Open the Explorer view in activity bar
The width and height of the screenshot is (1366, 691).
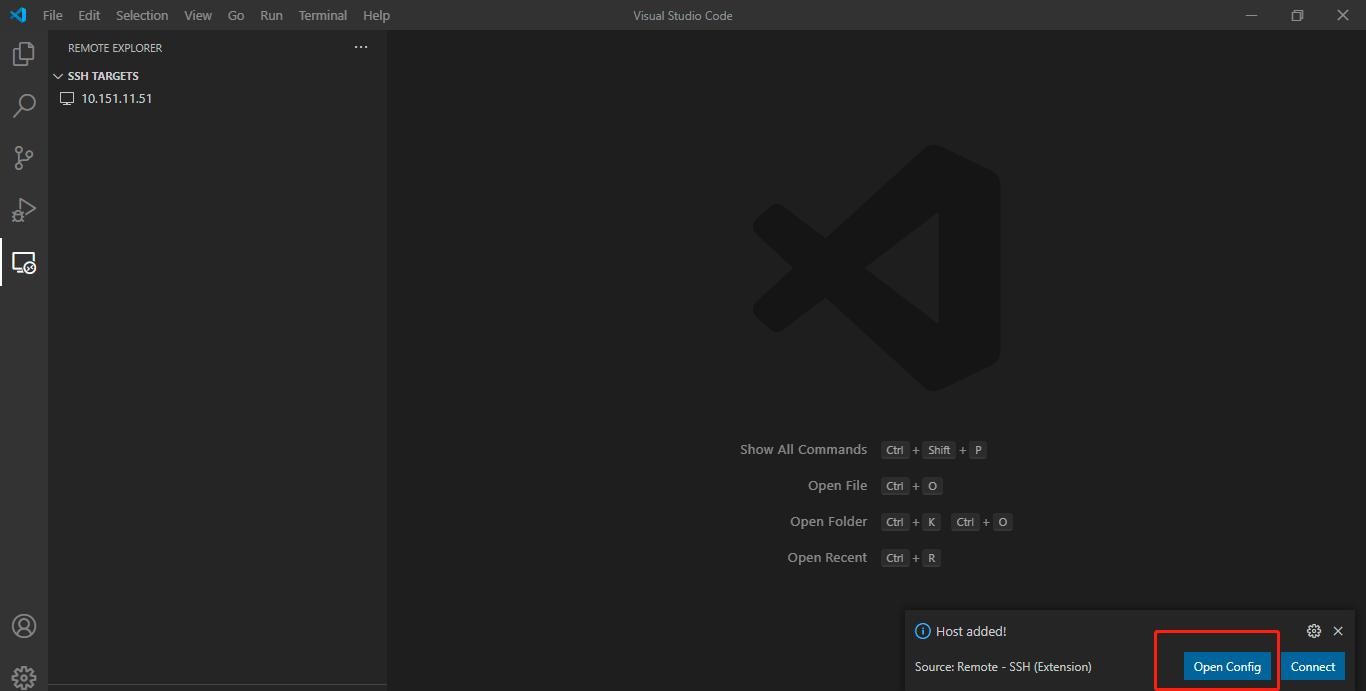coord(23,54)
